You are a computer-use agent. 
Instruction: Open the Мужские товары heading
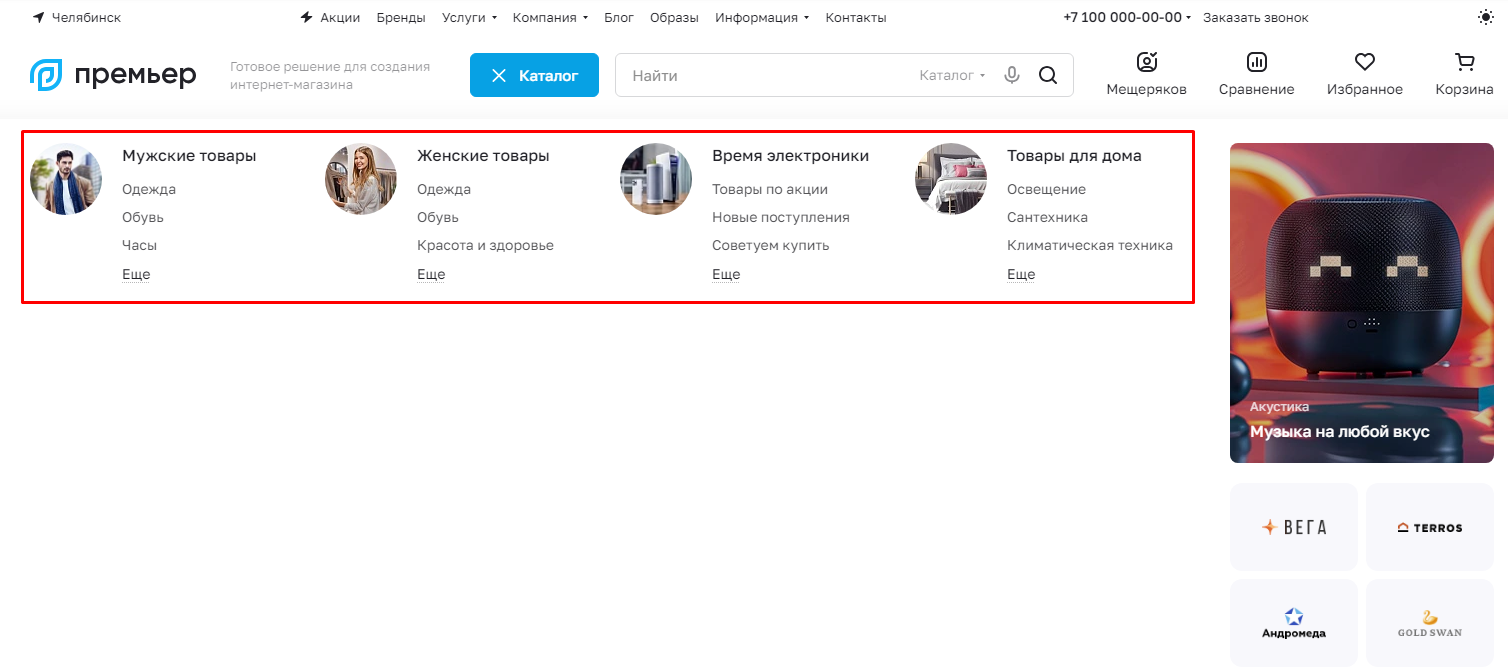click(189, 156)
